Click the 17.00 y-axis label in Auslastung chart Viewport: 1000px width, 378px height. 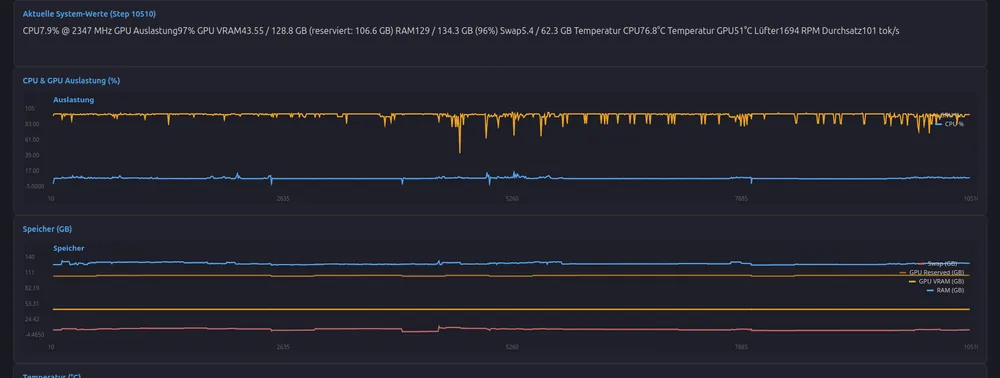point(33,170)
